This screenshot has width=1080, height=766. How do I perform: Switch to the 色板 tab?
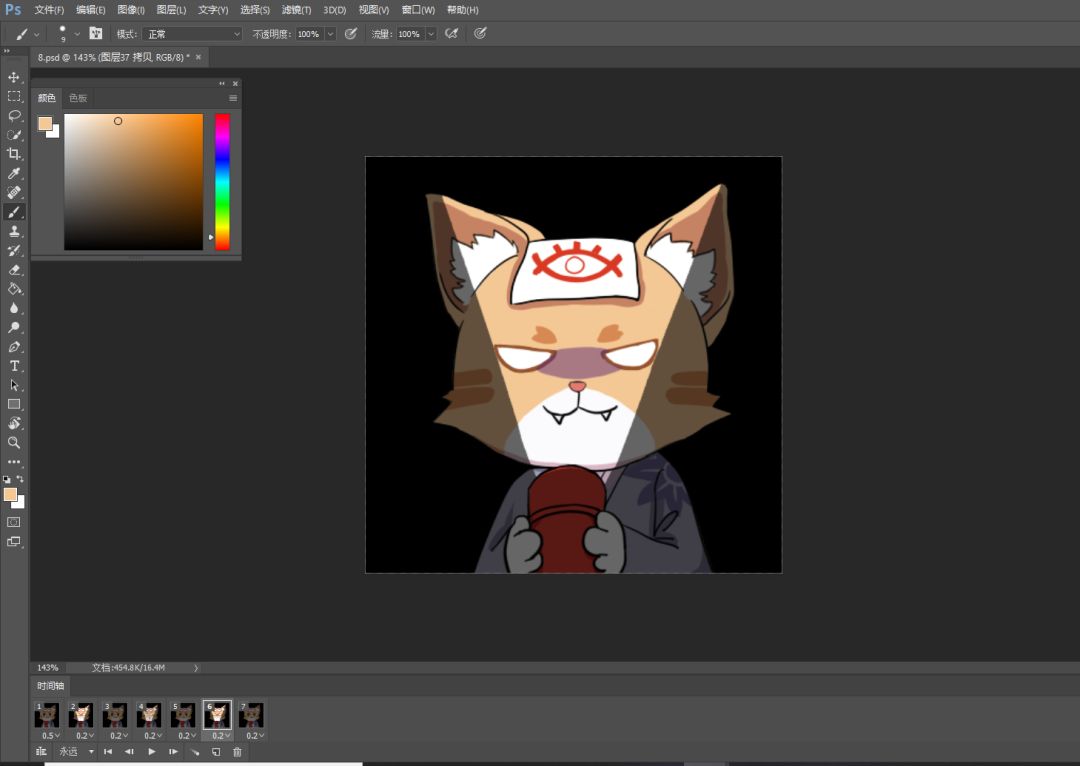78,98
